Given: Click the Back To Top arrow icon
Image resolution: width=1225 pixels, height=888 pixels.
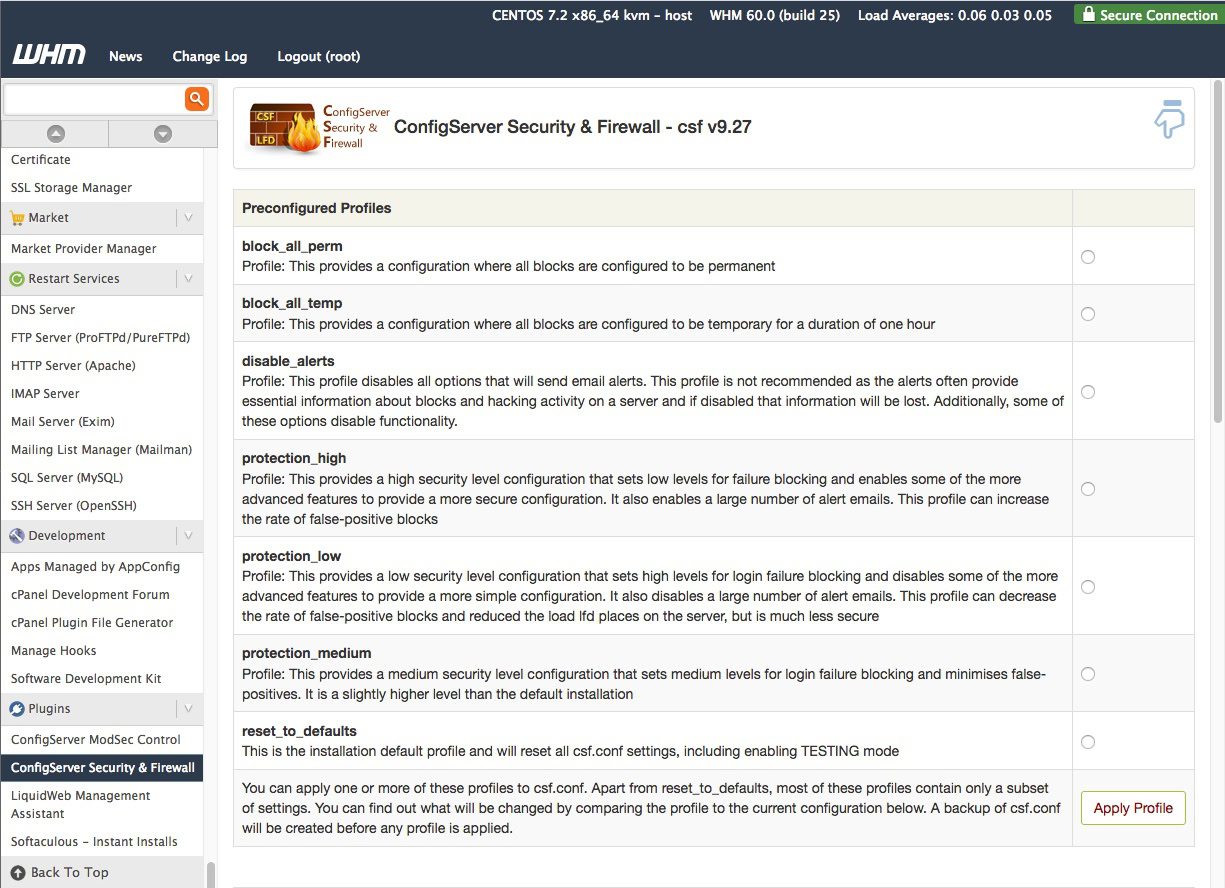Looking at the screenshot, I should coord(18,872).
